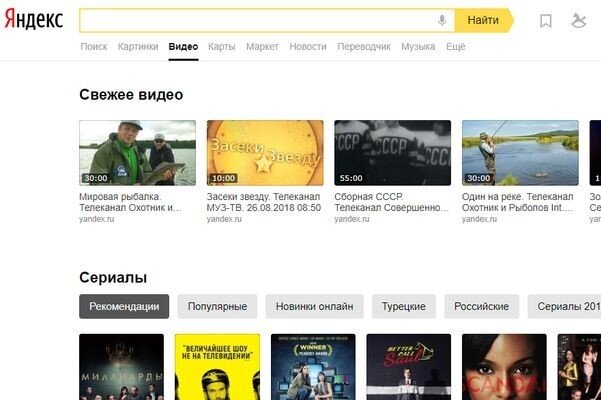This screenshot has width=601, height=400.
Task: Select the Популярные series filter
Action: pos(217,307)
